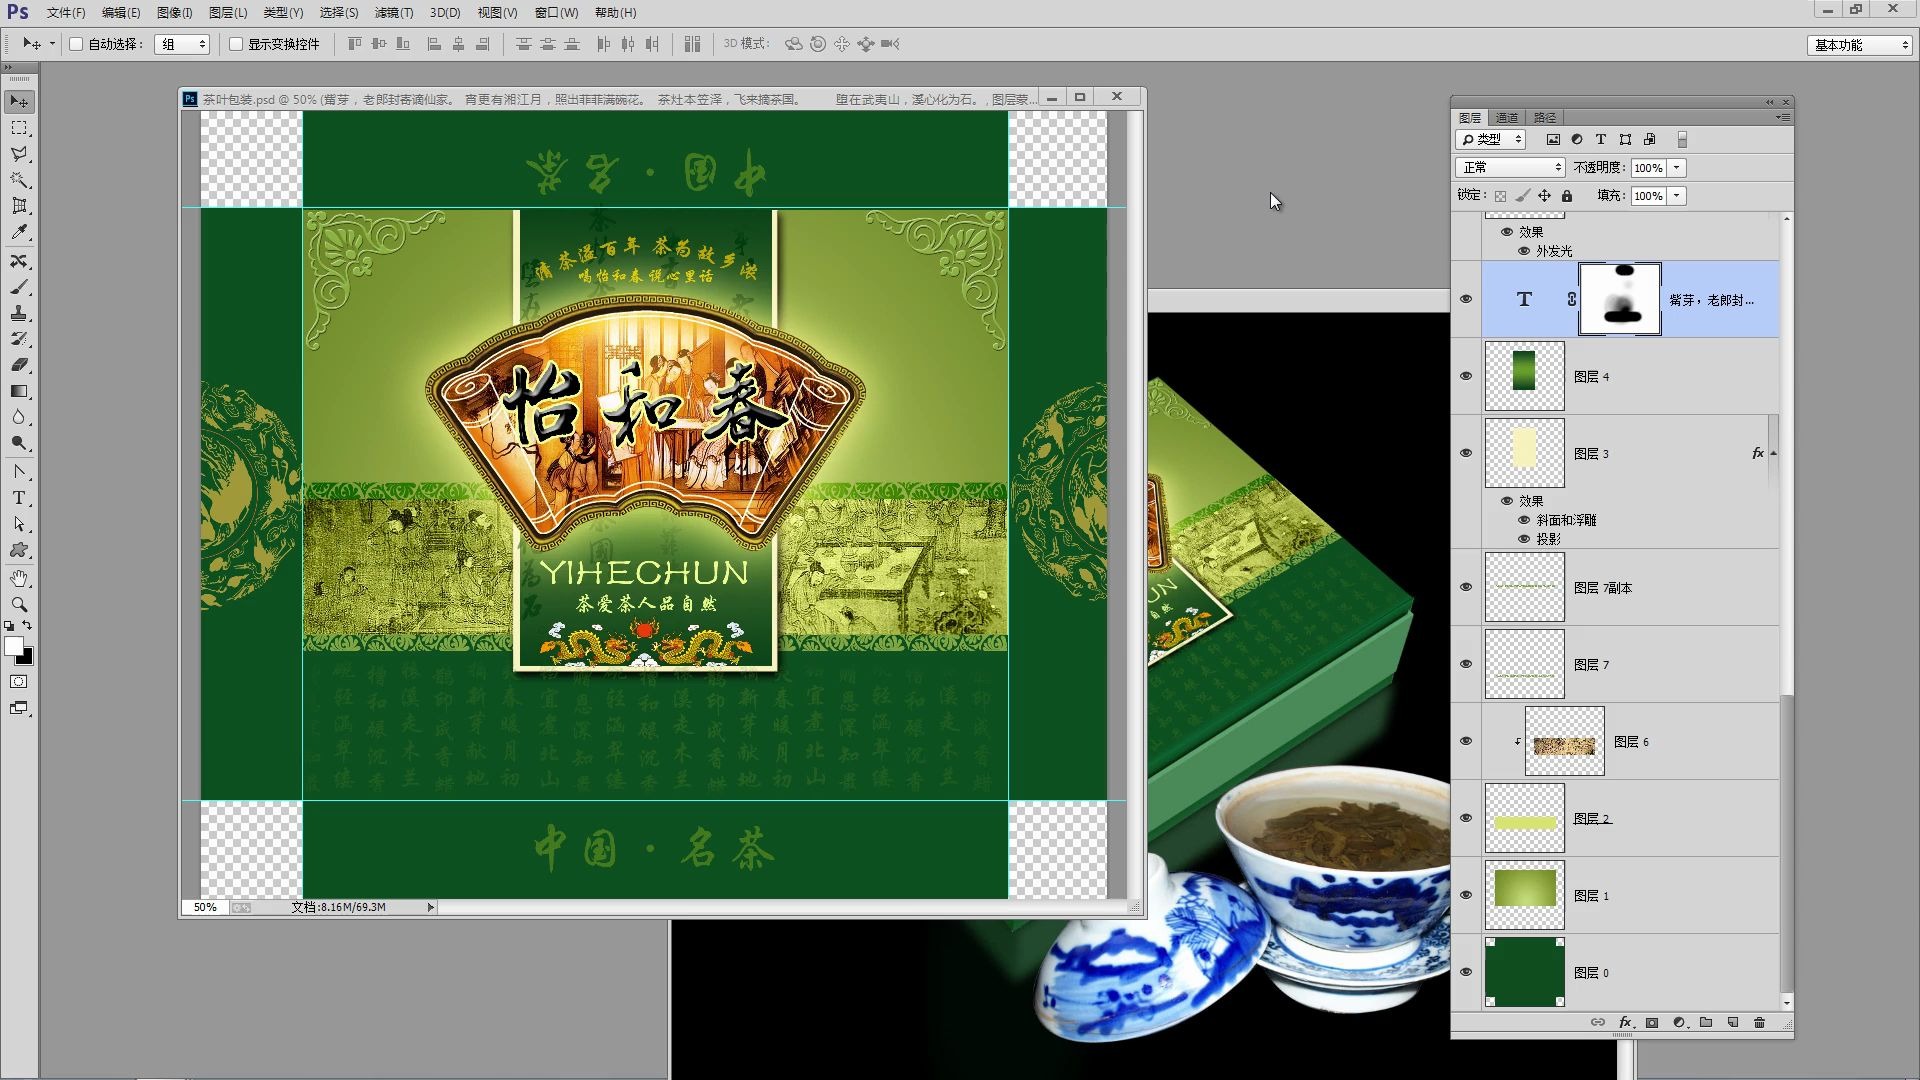
Task: Open the 文件(F) menu
Action: [66, 13]
